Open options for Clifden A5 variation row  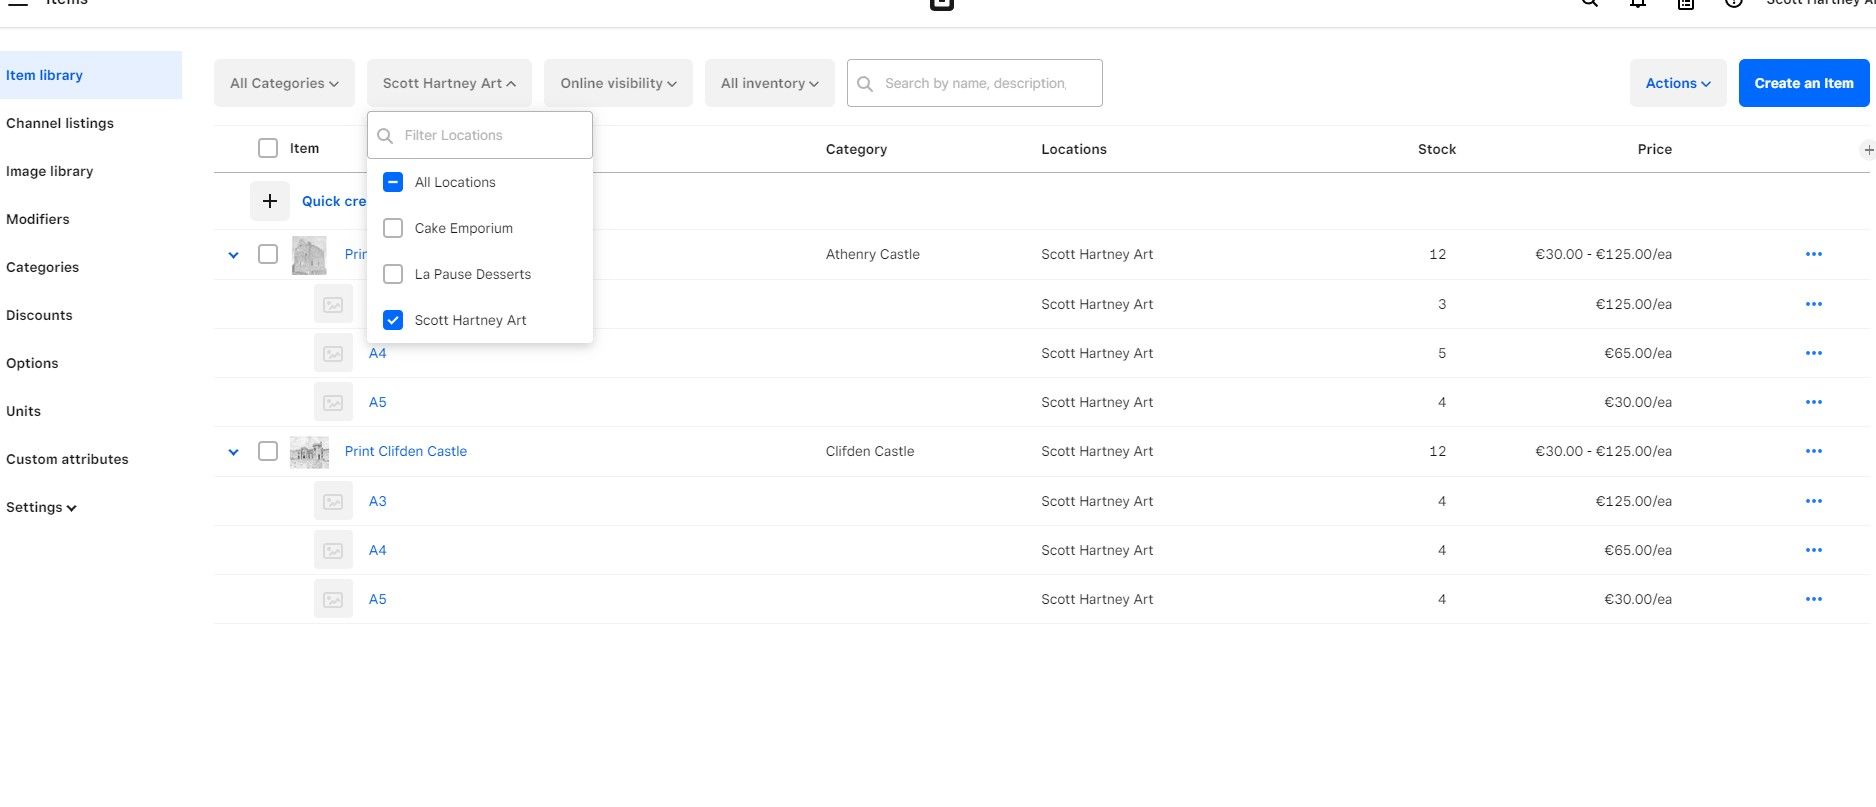1813,599
